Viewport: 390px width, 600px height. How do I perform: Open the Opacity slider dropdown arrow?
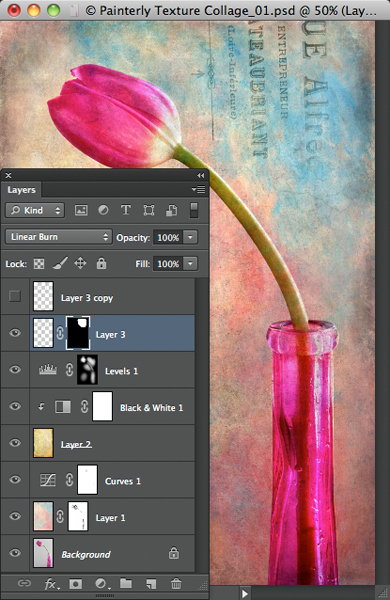(191, 237)
